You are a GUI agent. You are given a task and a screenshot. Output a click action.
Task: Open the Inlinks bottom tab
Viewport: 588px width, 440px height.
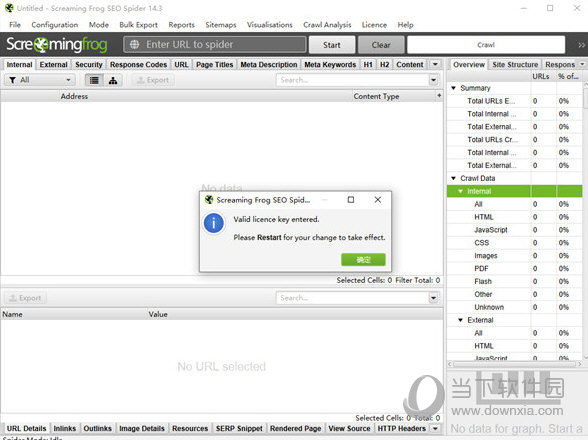coord(64,428)
